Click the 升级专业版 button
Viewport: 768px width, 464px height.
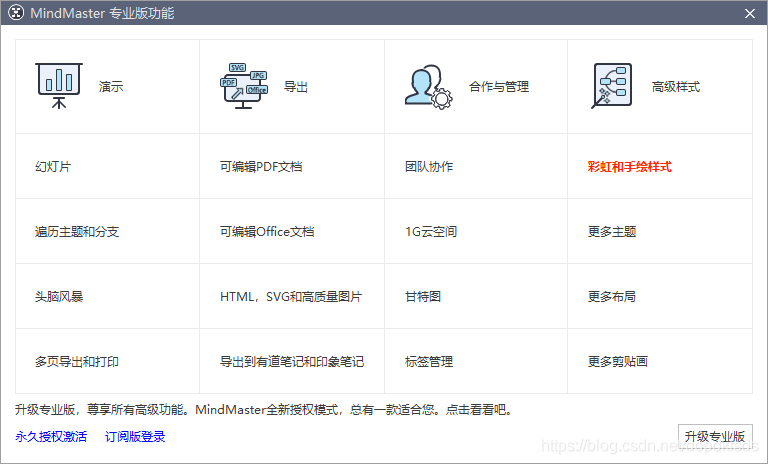tap(715, 436)
